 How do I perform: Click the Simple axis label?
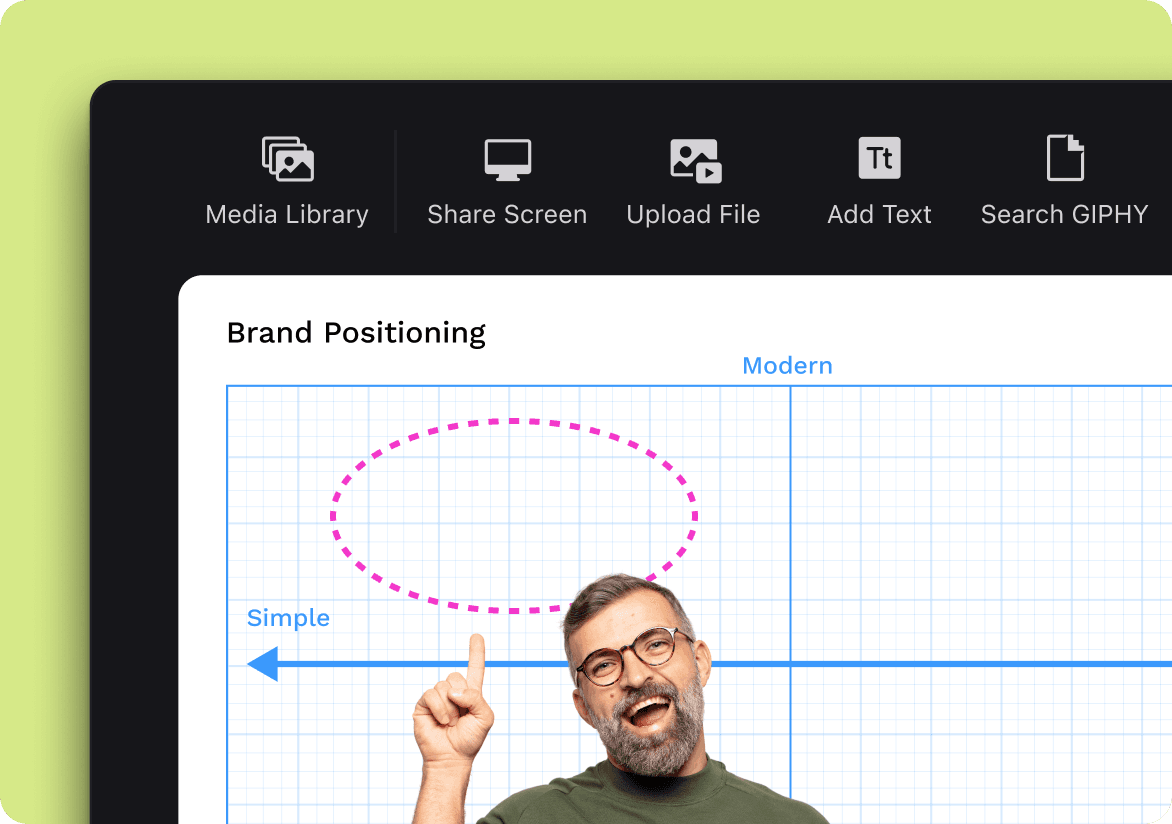[x=289, y=618]
